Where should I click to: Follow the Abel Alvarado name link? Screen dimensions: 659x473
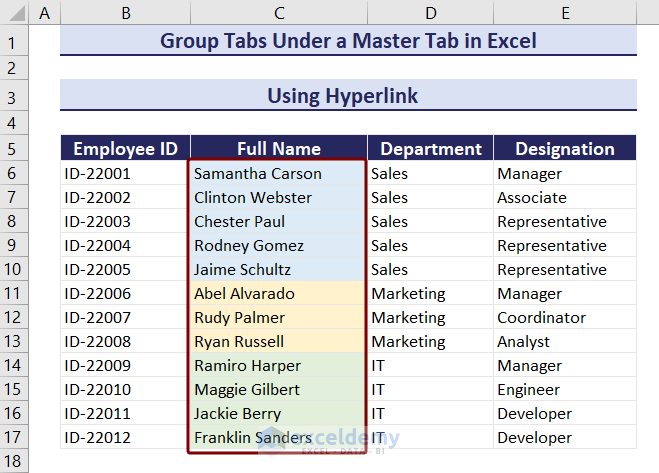tap(244, 294)
